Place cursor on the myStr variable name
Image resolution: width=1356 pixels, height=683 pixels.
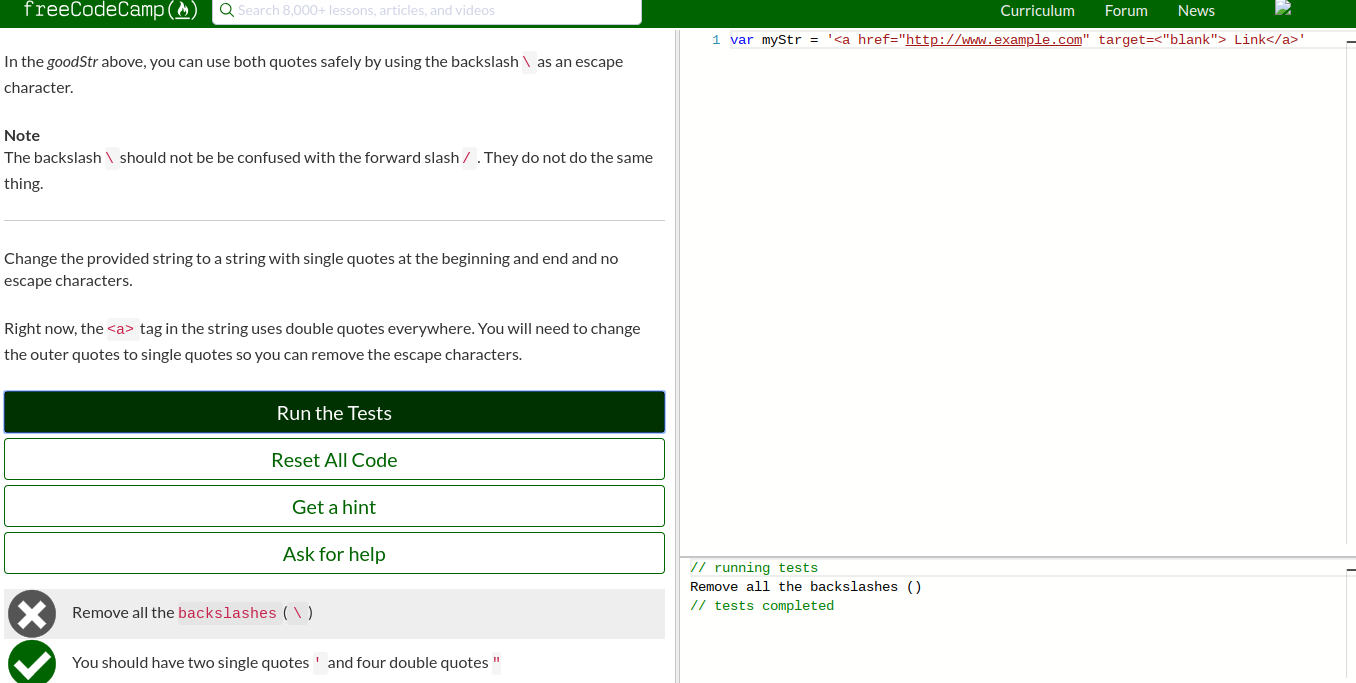point(781,40)
